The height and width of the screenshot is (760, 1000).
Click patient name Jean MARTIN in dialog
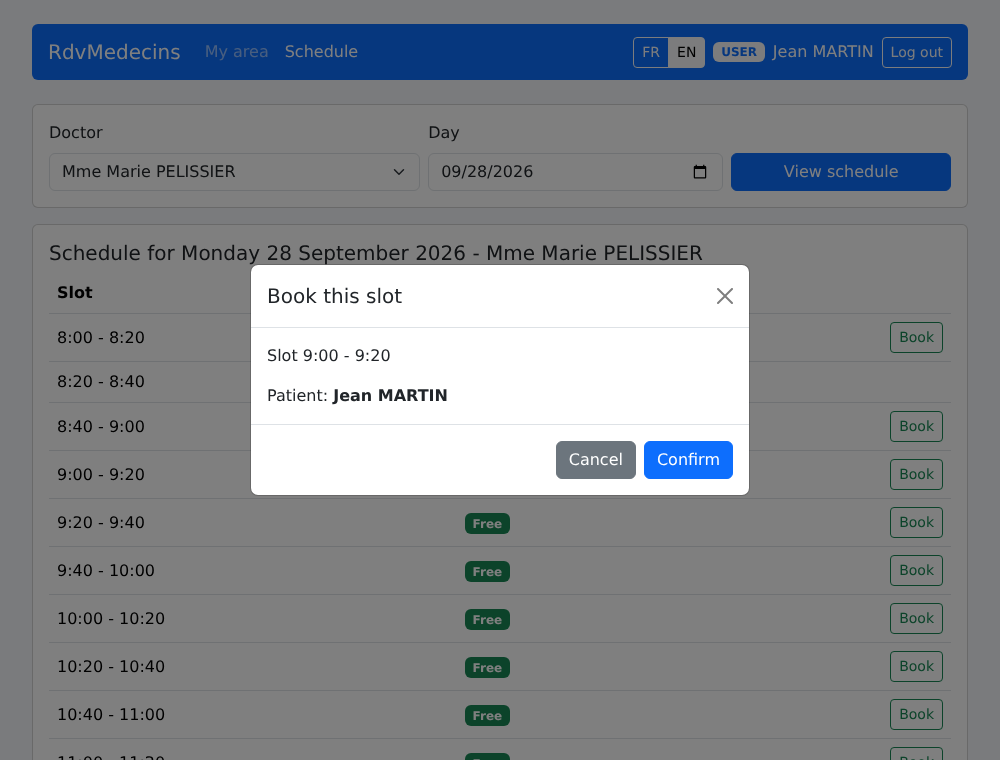(390, 395)
